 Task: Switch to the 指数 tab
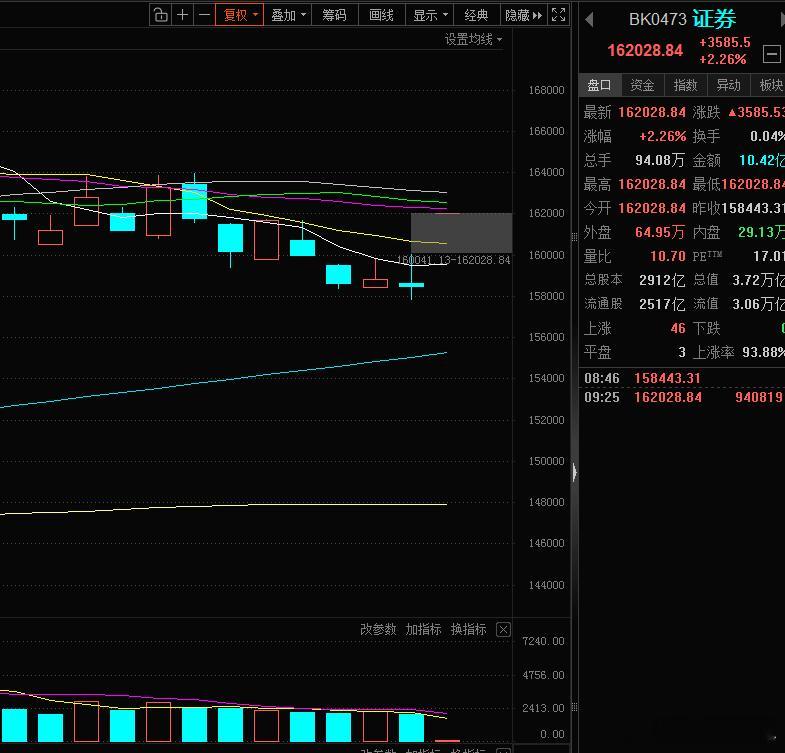coord(685,85)
